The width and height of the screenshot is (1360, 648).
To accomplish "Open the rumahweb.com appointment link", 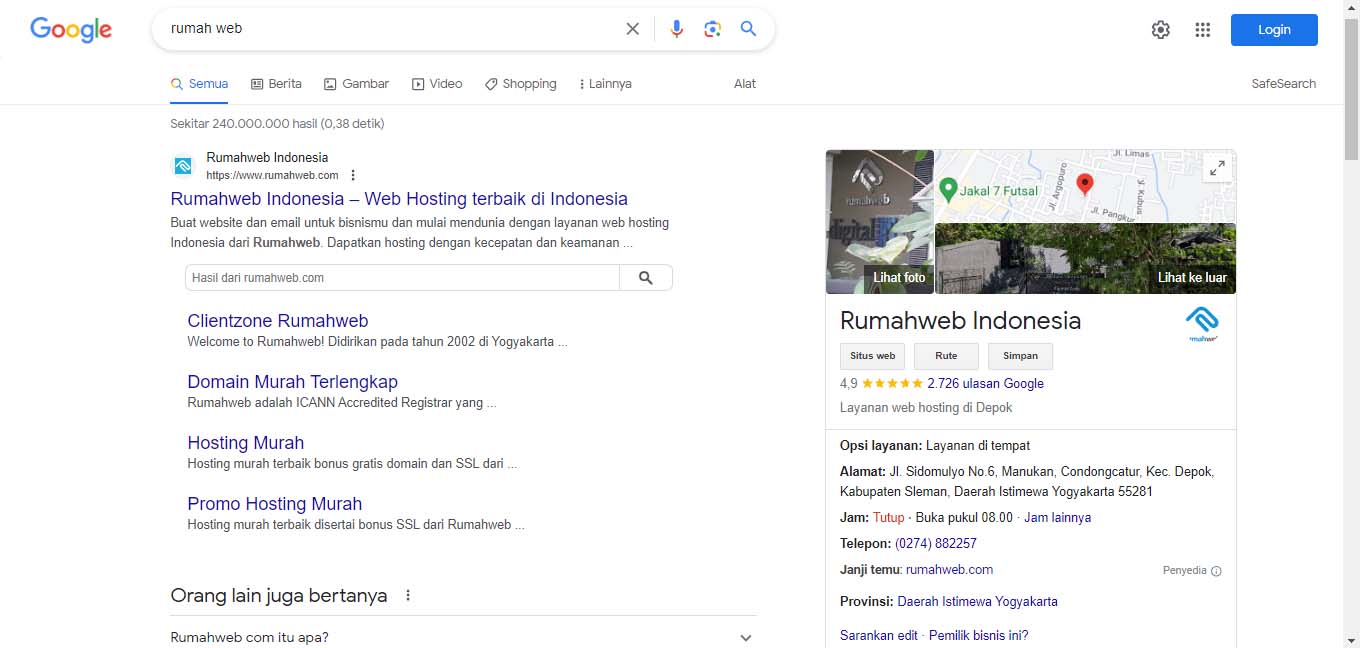I will coord(949,570).
